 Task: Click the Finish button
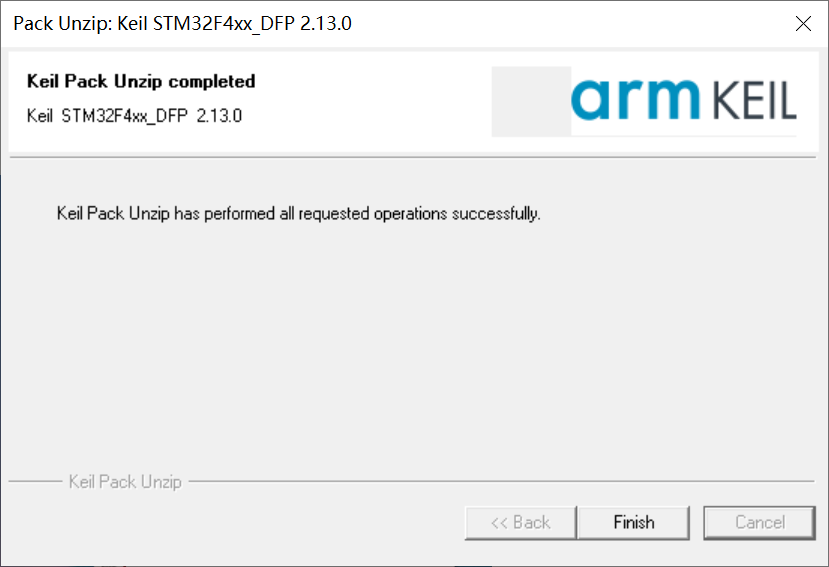[634, 522]
